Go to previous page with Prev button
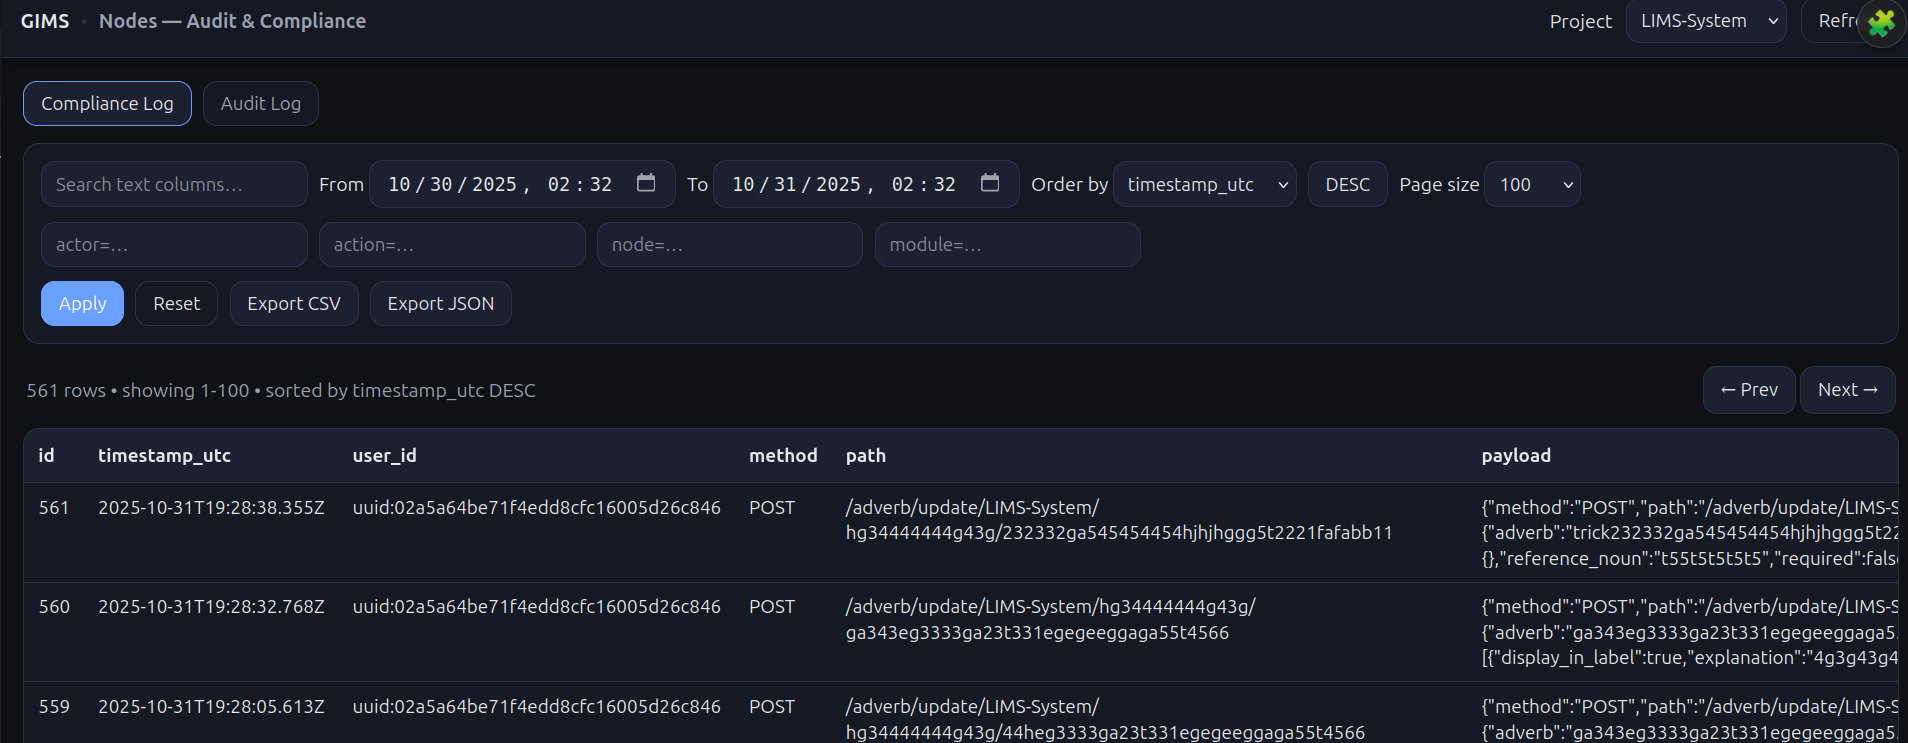 [x=1749, y=390]
